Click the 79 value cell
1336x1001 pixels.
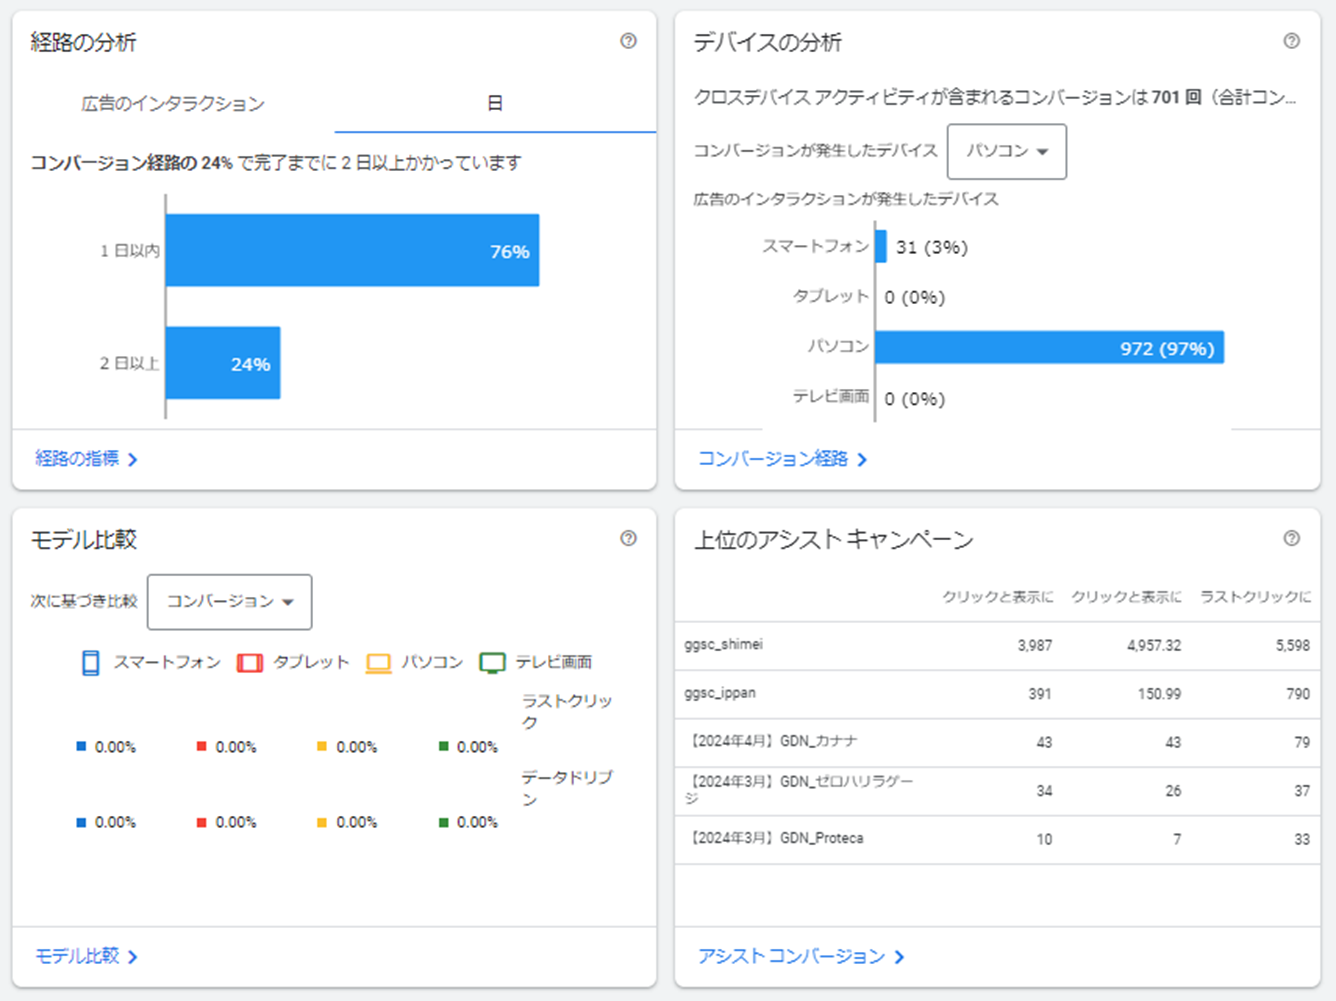(1302, 742)
